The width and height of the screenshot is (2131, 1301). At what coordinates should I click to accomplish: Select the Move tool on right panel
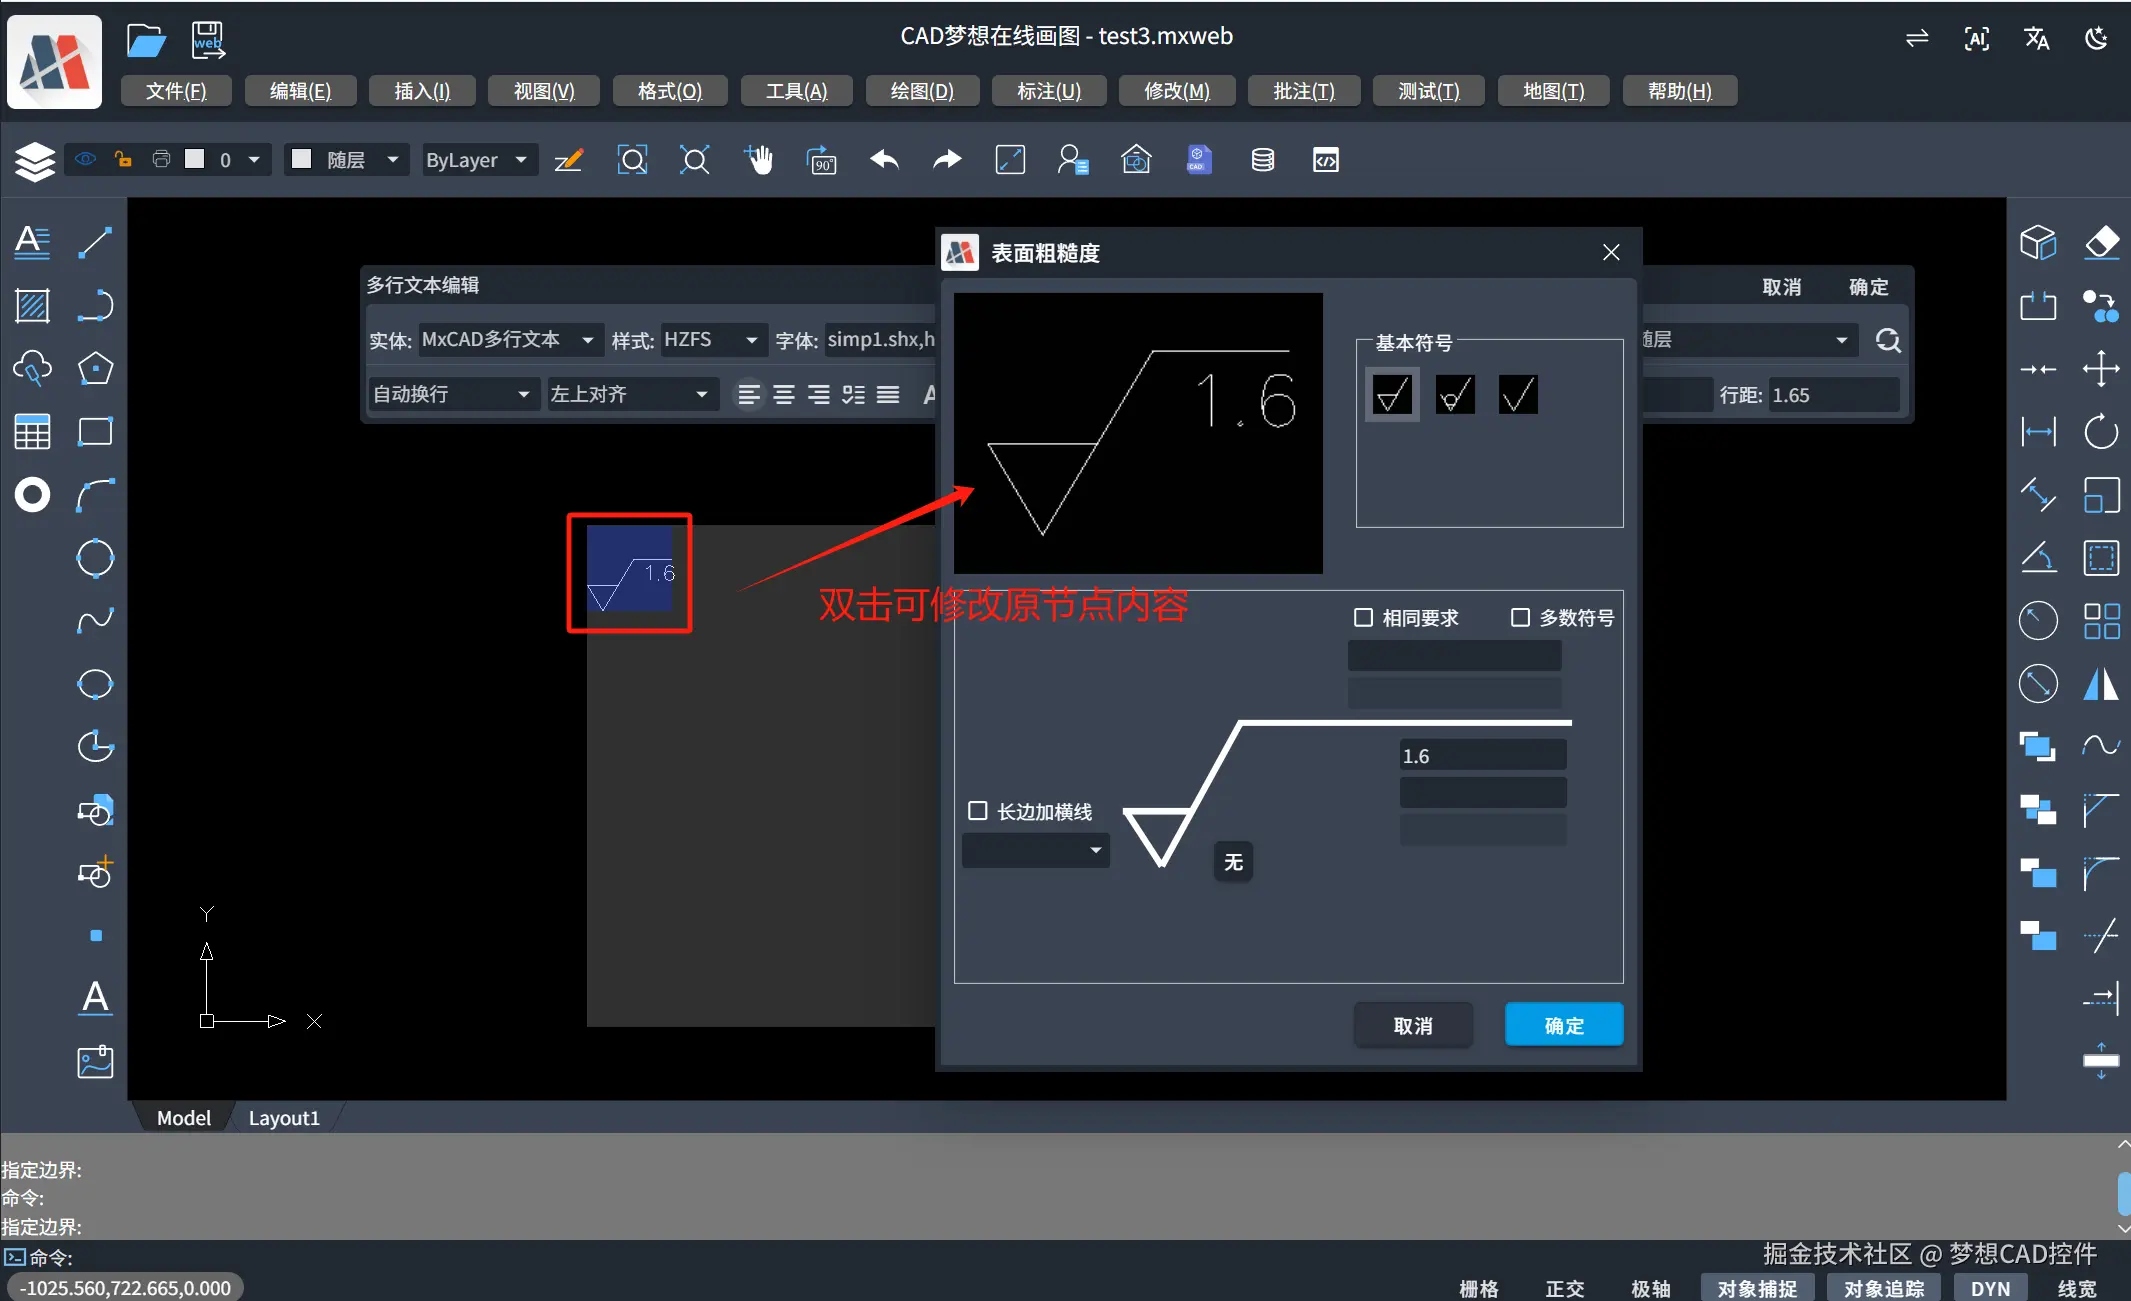pyautogui.click(x=2102, y=368)
